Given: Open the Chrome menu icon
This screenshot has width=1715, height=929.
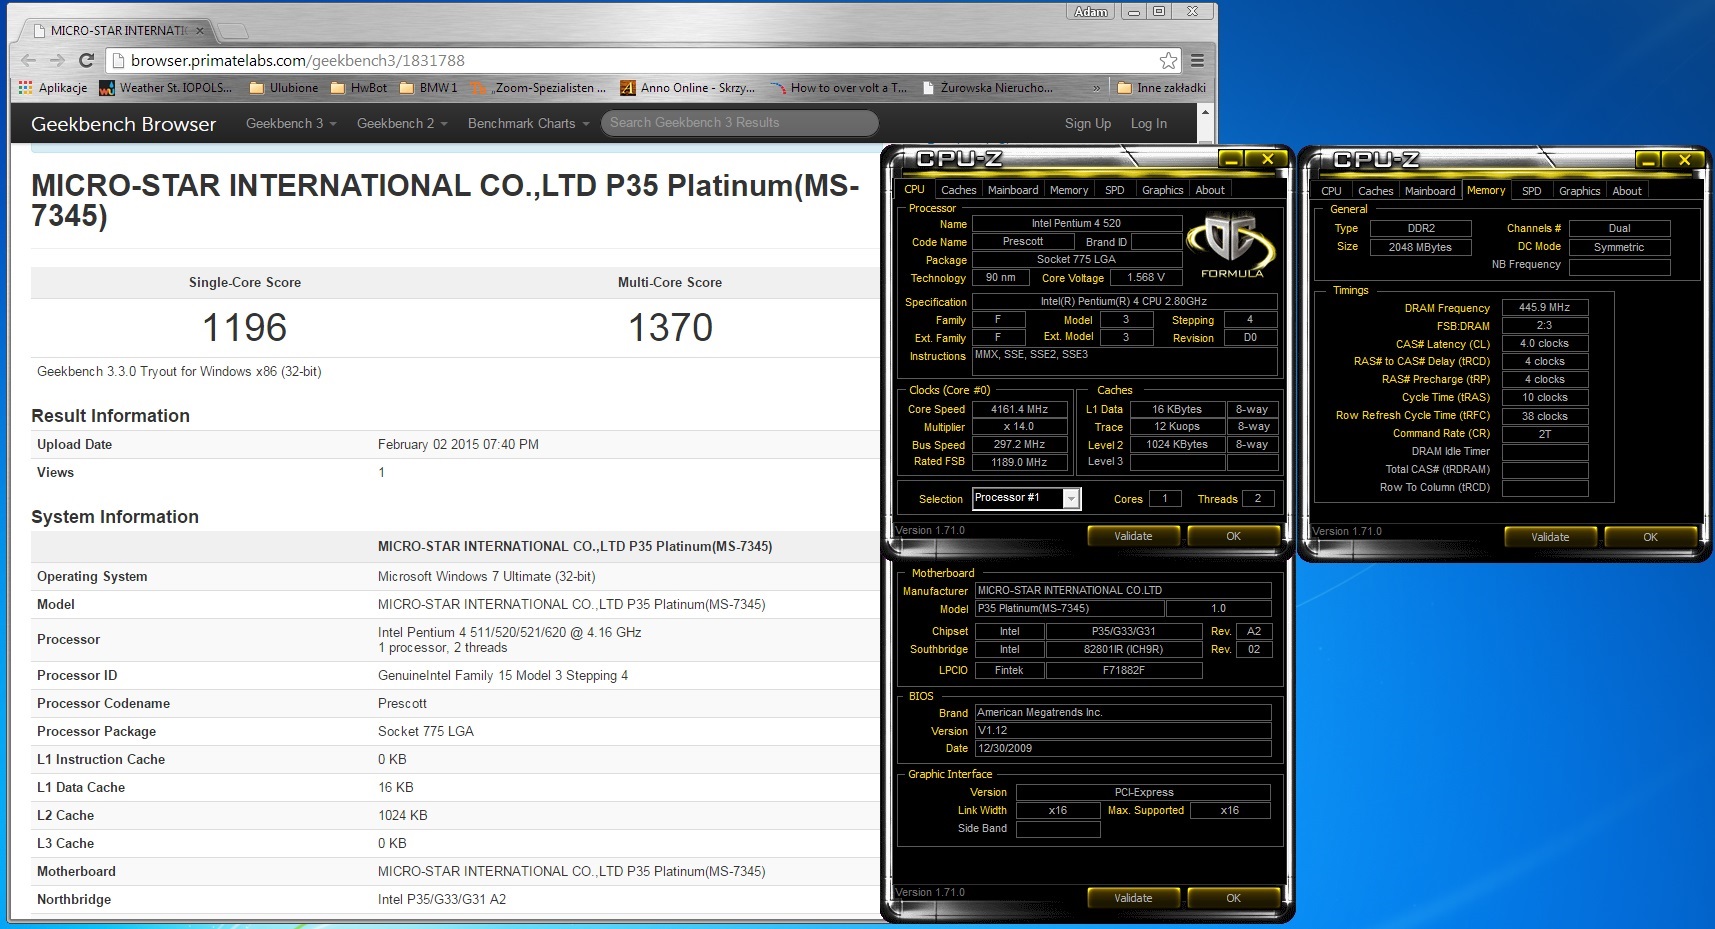Looking at the screenshot, I should [1197, 61].
